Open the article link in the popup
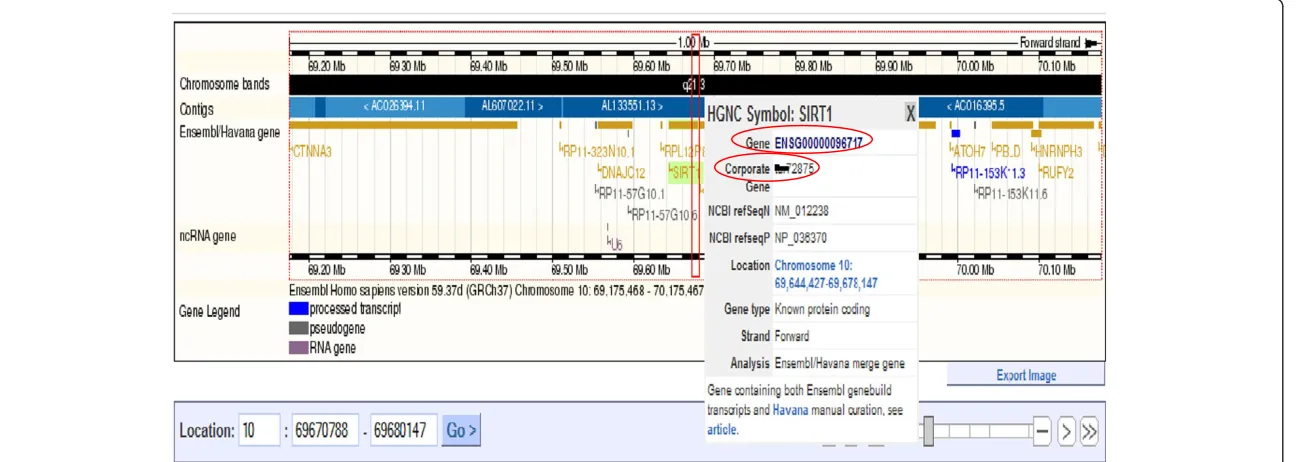This screenshot has width=1302, height=462. point(721,430)
